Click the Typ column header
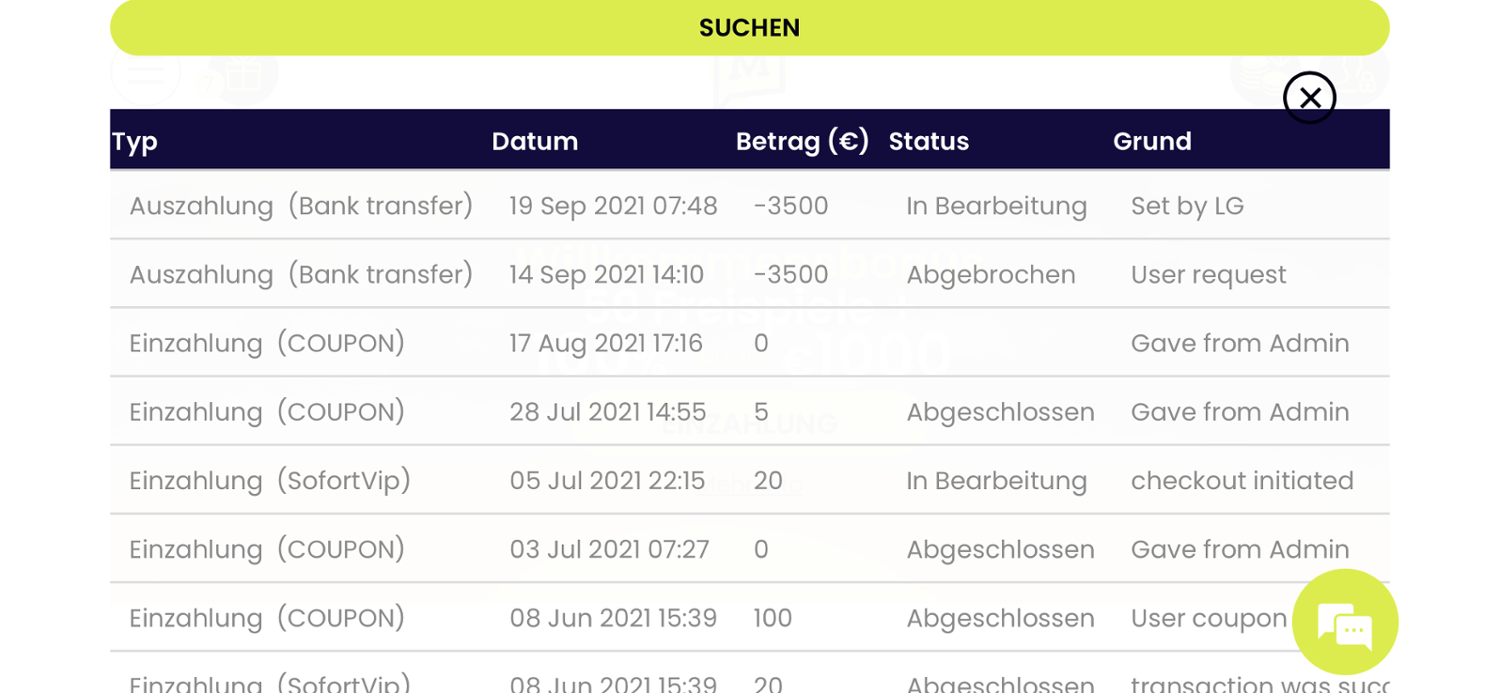 135,141
